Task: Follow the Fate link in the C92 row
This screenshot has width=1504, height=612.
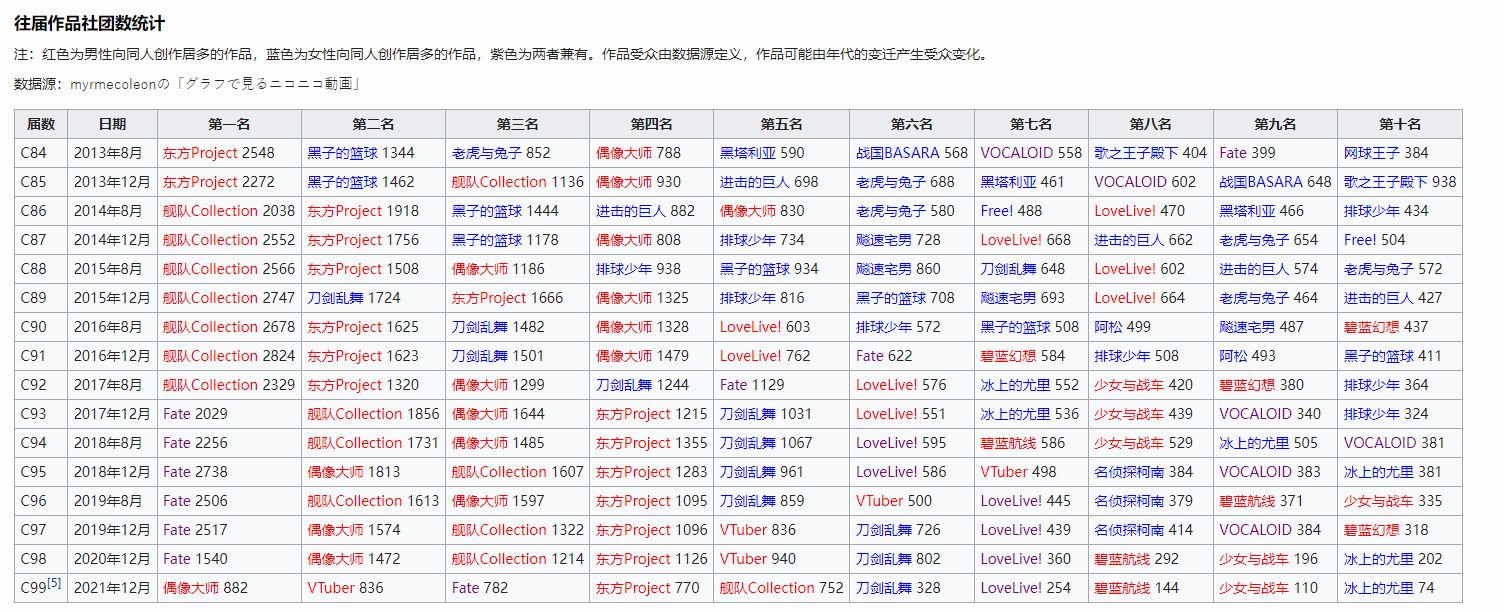Action: [x=734, y=385]
